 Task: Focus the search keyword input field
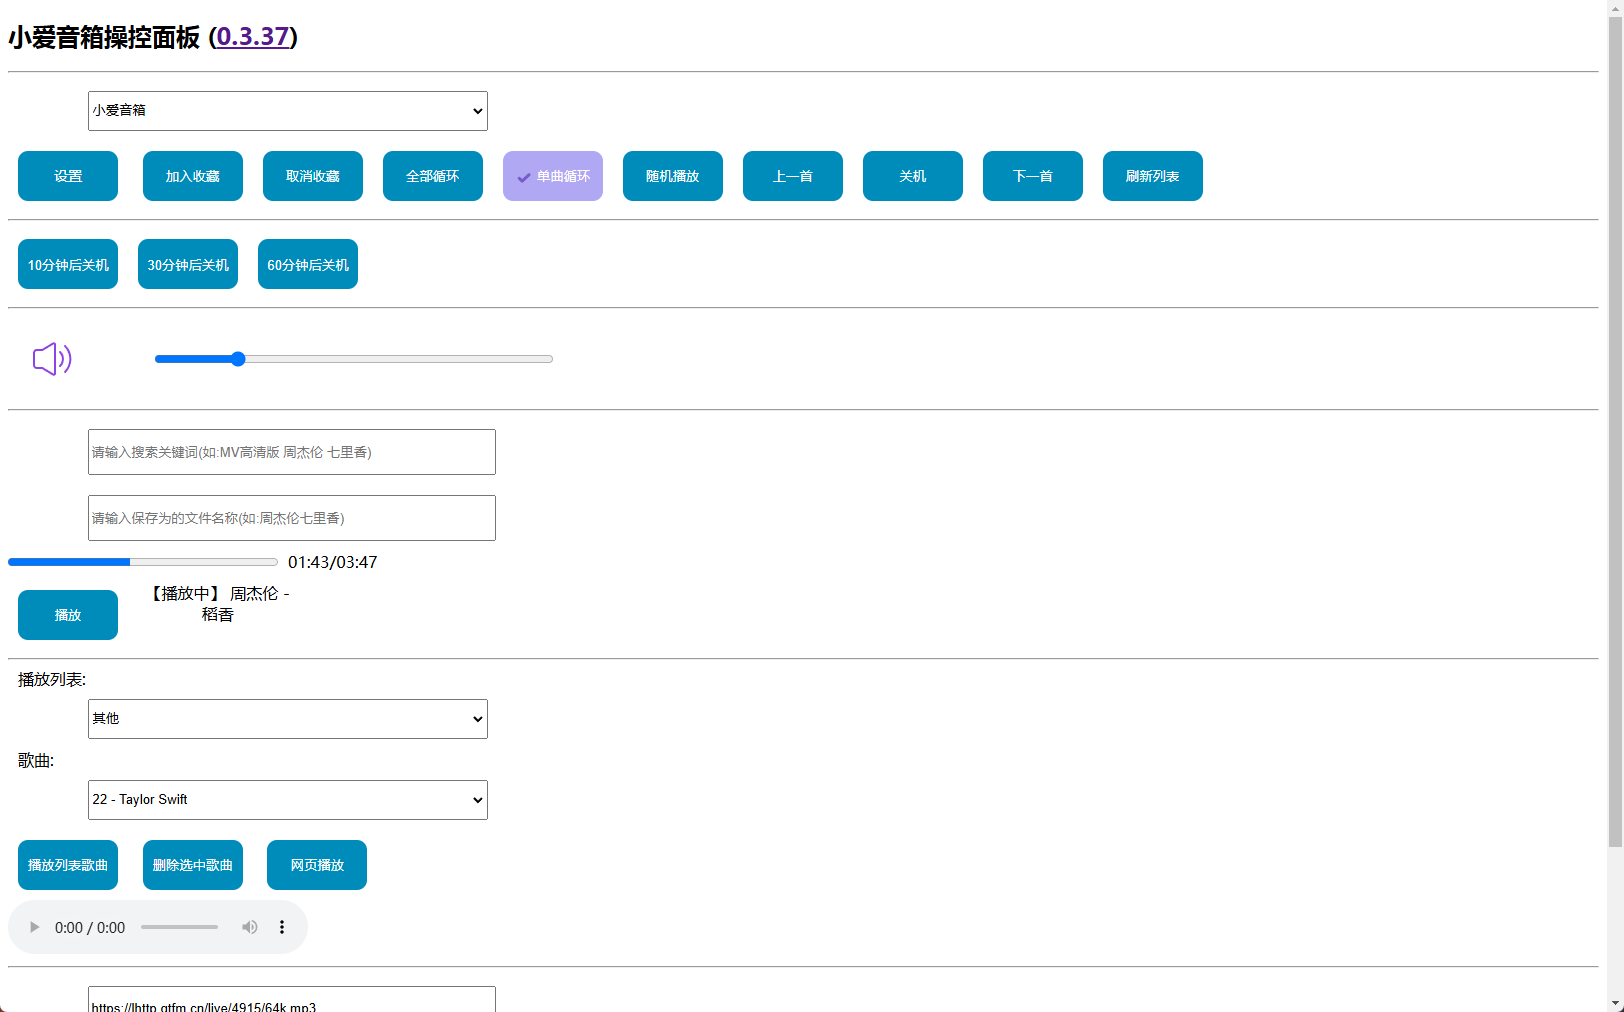(x=292, y=452)
